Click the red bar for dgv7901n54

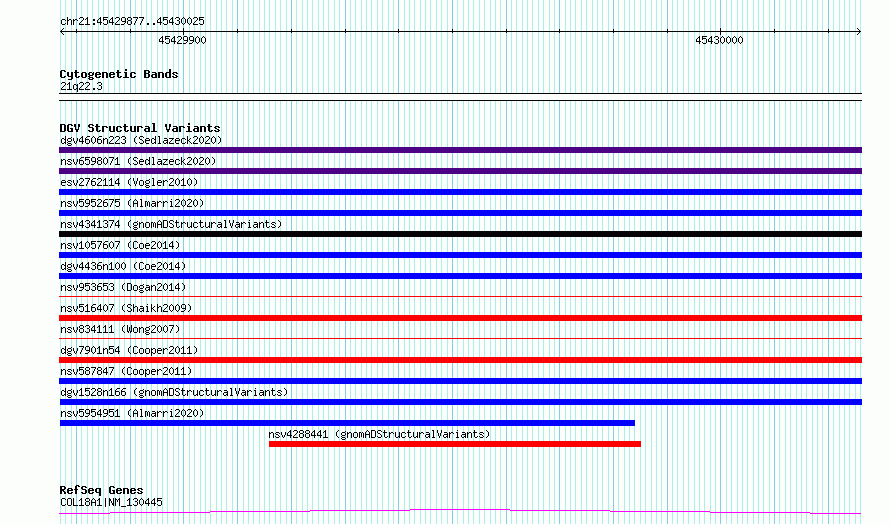point(460,360)
